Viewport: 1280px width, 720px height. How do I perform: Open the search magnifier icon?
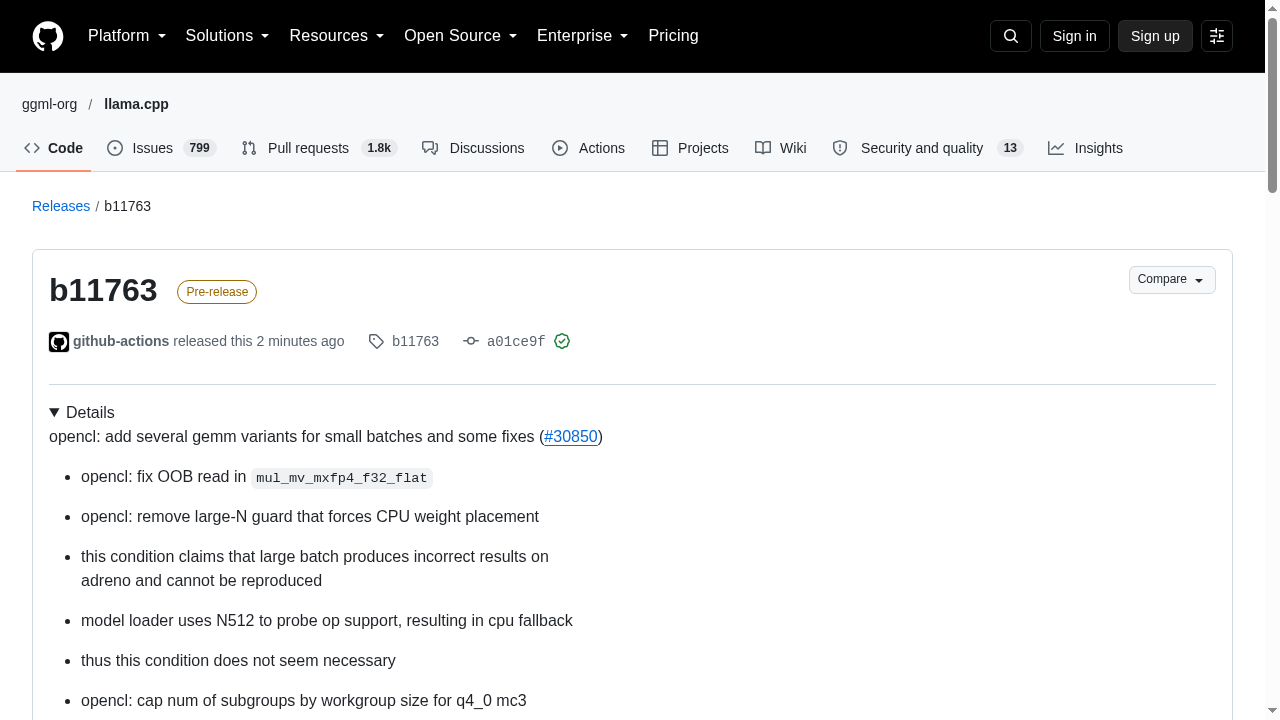[x=1011, y=36]
